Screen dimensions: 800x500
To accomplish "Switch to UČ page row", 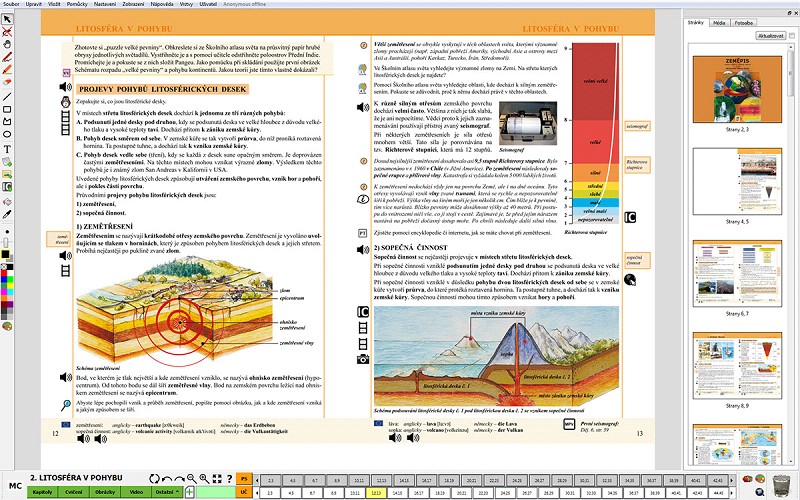I will click(x=244, y=492).
